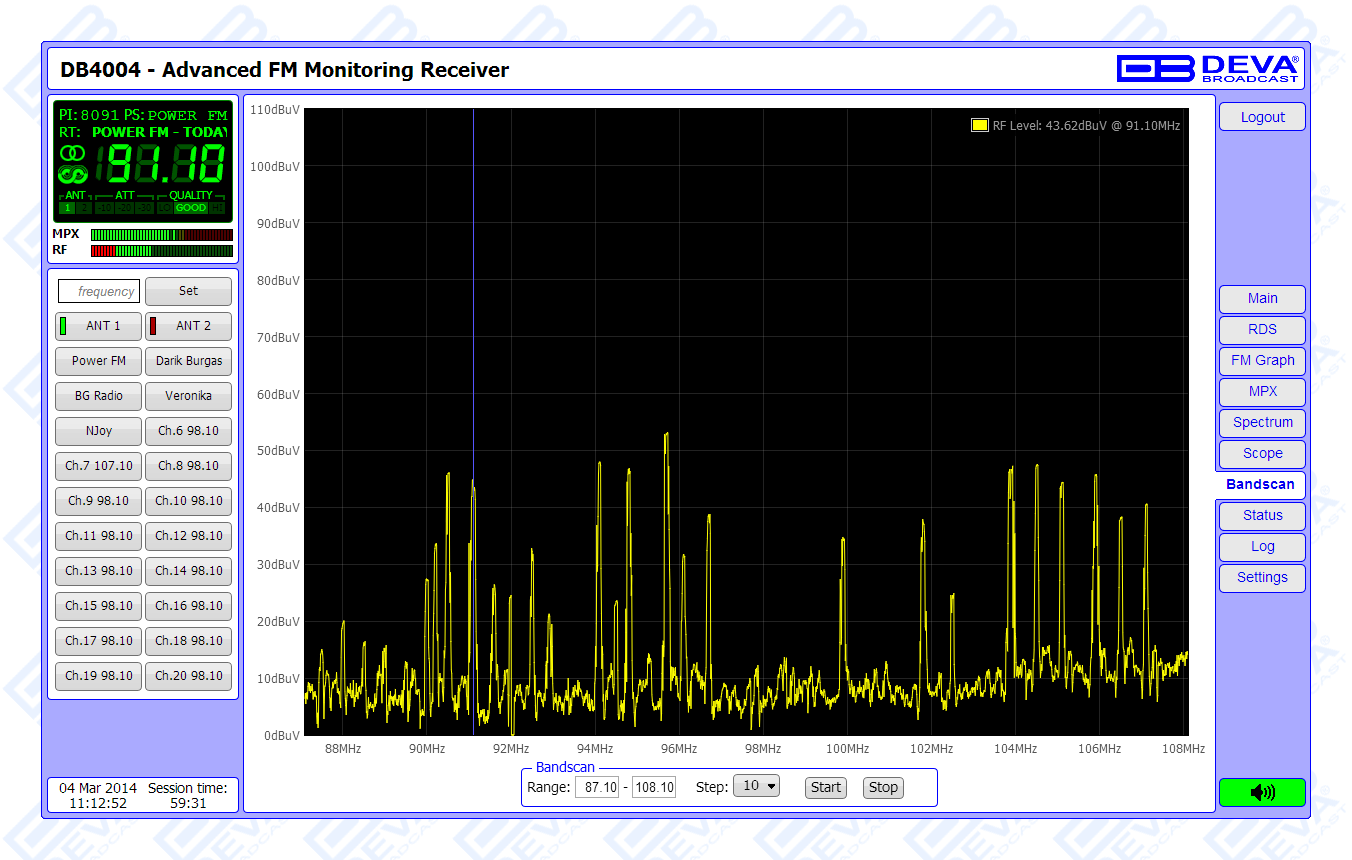Click the DEVA Broadcast logo
The width and height of the screenshot is (1352, 860).
(x=1208, y=68)
